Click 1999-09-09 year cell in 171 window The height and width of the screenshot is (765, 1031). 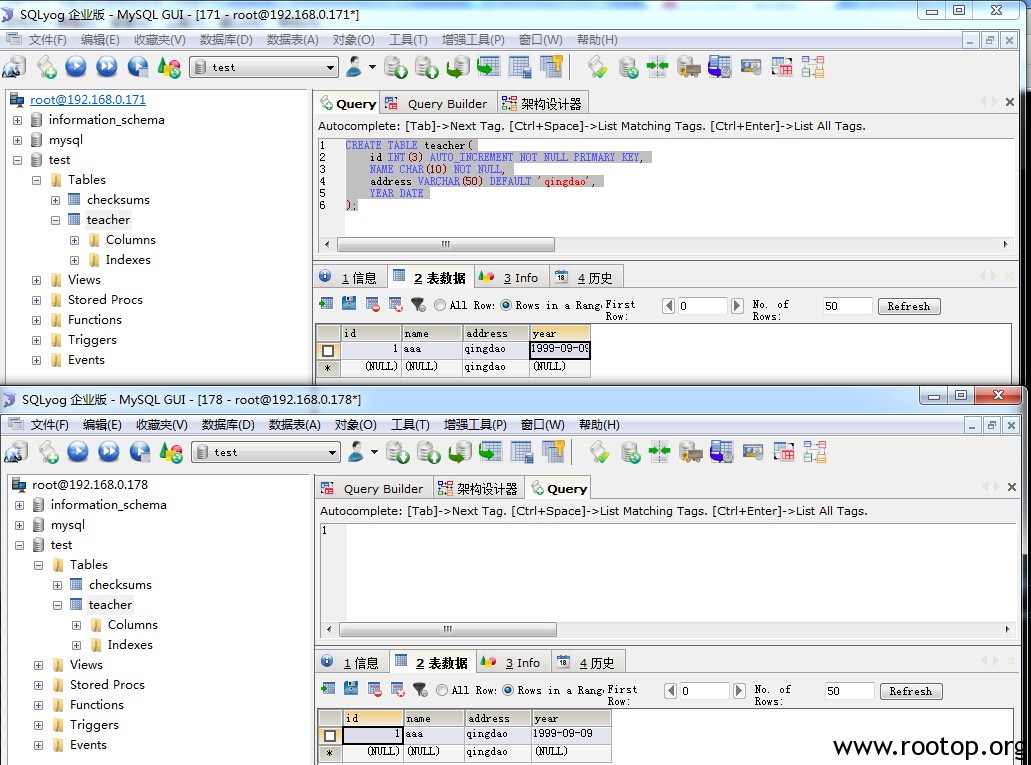(x=560, y=349)
